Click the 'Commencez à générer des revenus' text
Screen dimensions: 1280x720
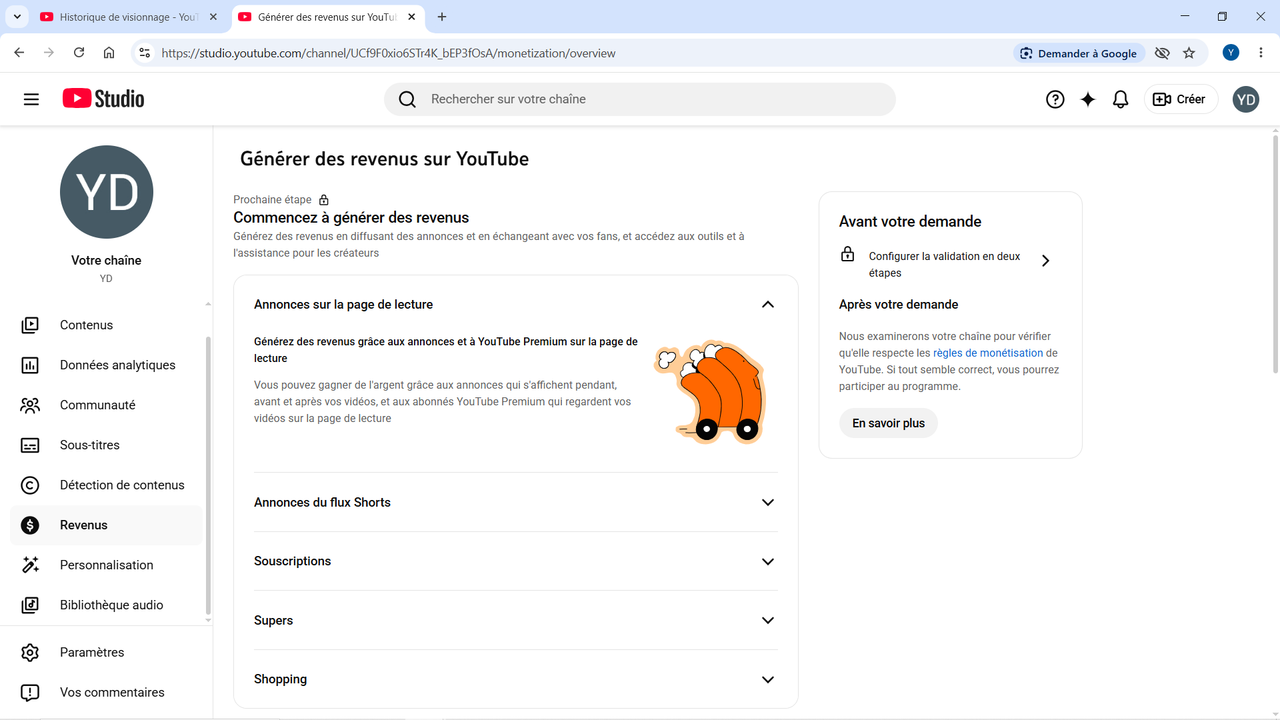click(x=351, y=217)
